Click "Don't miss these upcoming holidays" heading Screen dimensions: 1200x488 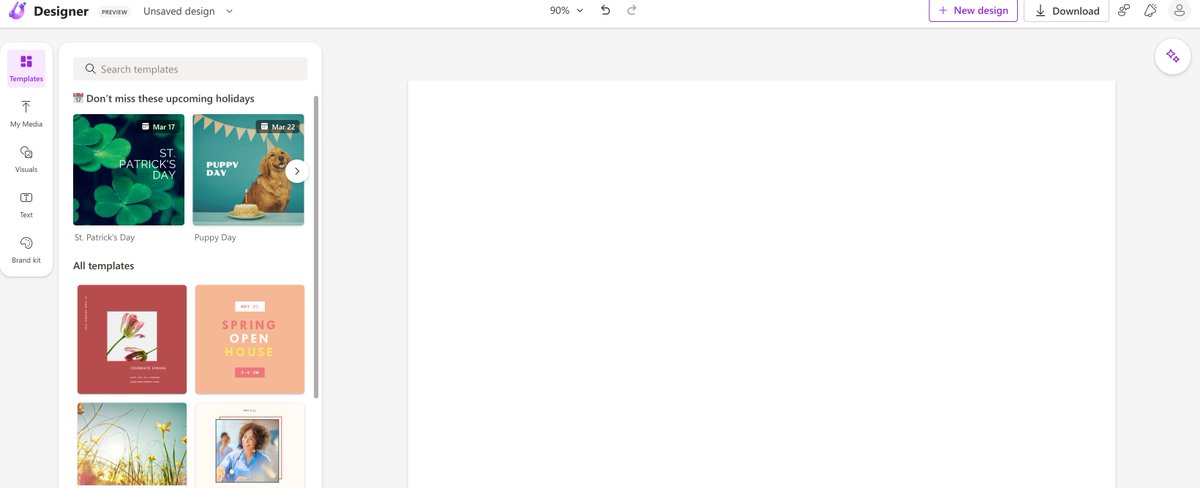170,99
